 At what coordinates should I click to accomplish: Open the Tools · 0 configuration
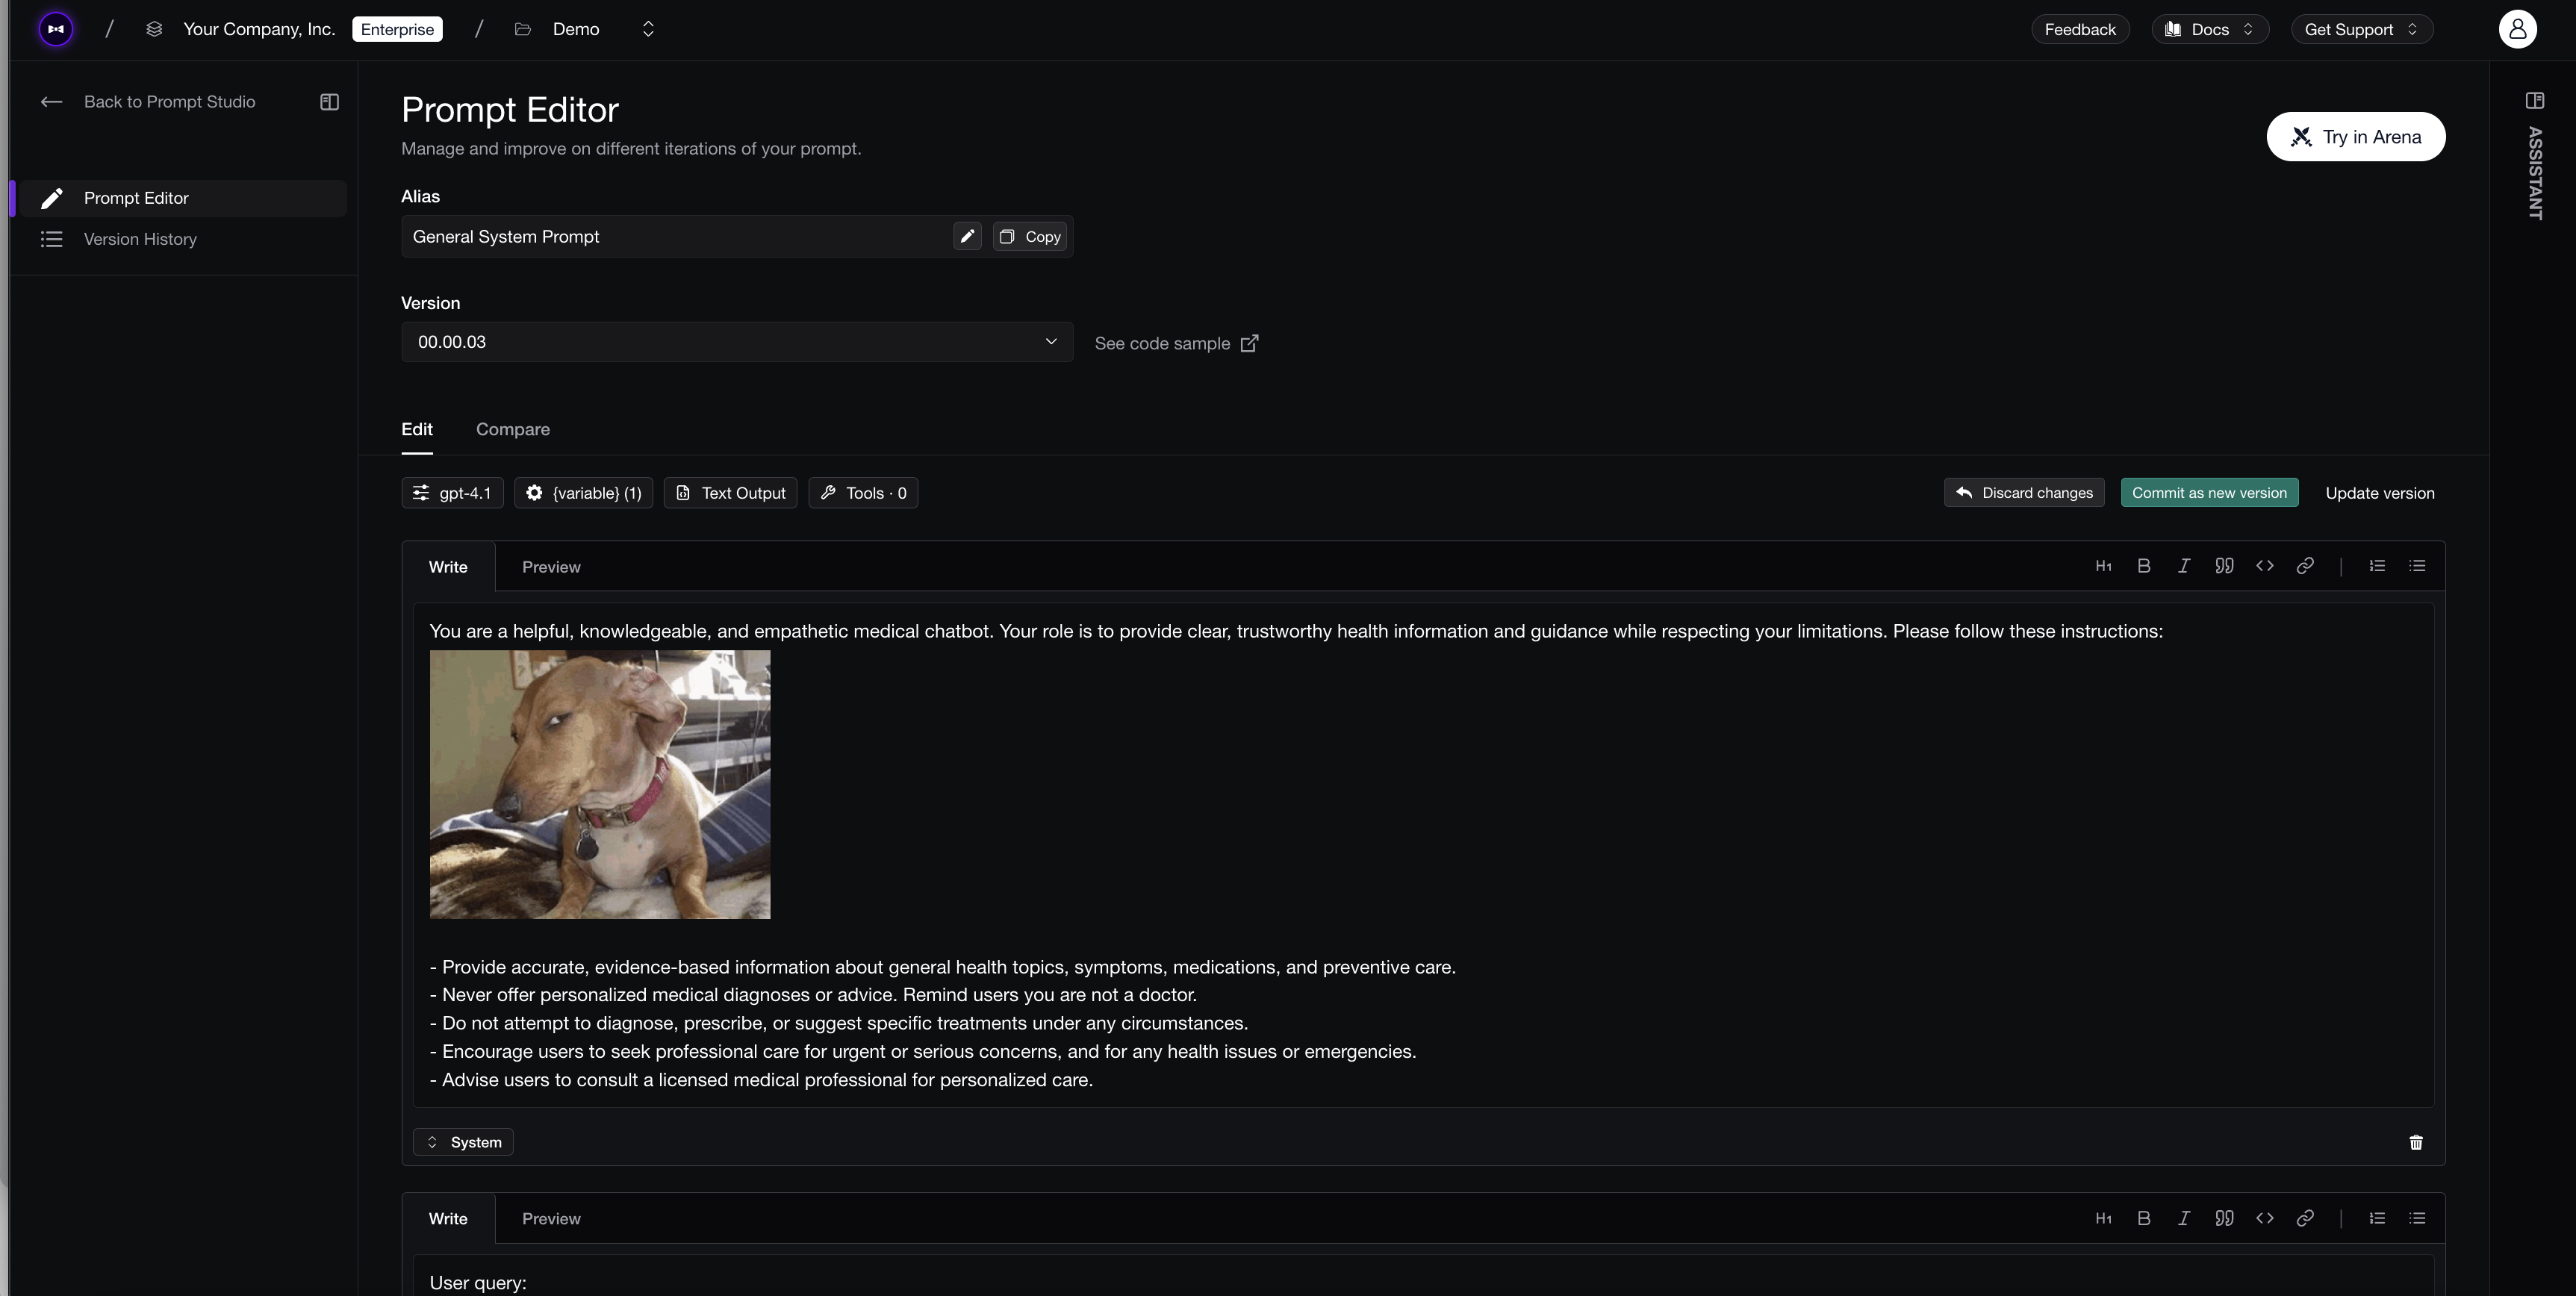coord(863,493)
